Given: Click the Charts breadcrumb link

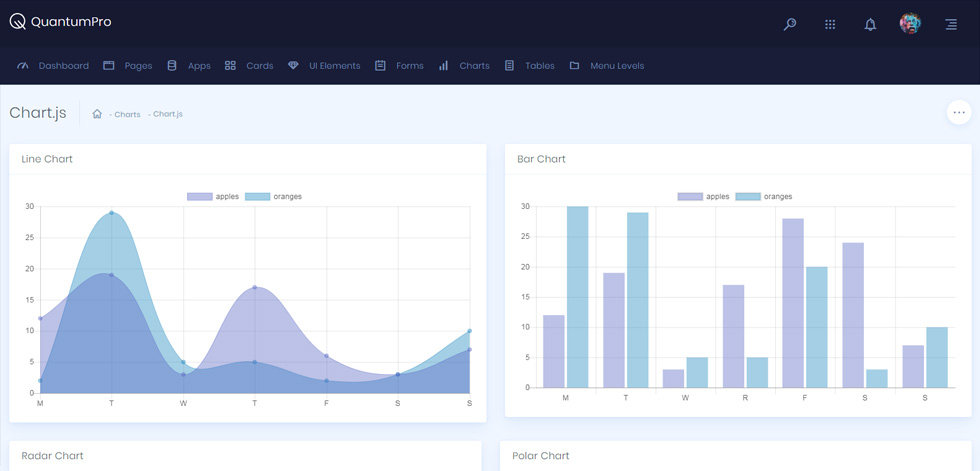Looking at the screenshot, I should (x=128, y=114).
